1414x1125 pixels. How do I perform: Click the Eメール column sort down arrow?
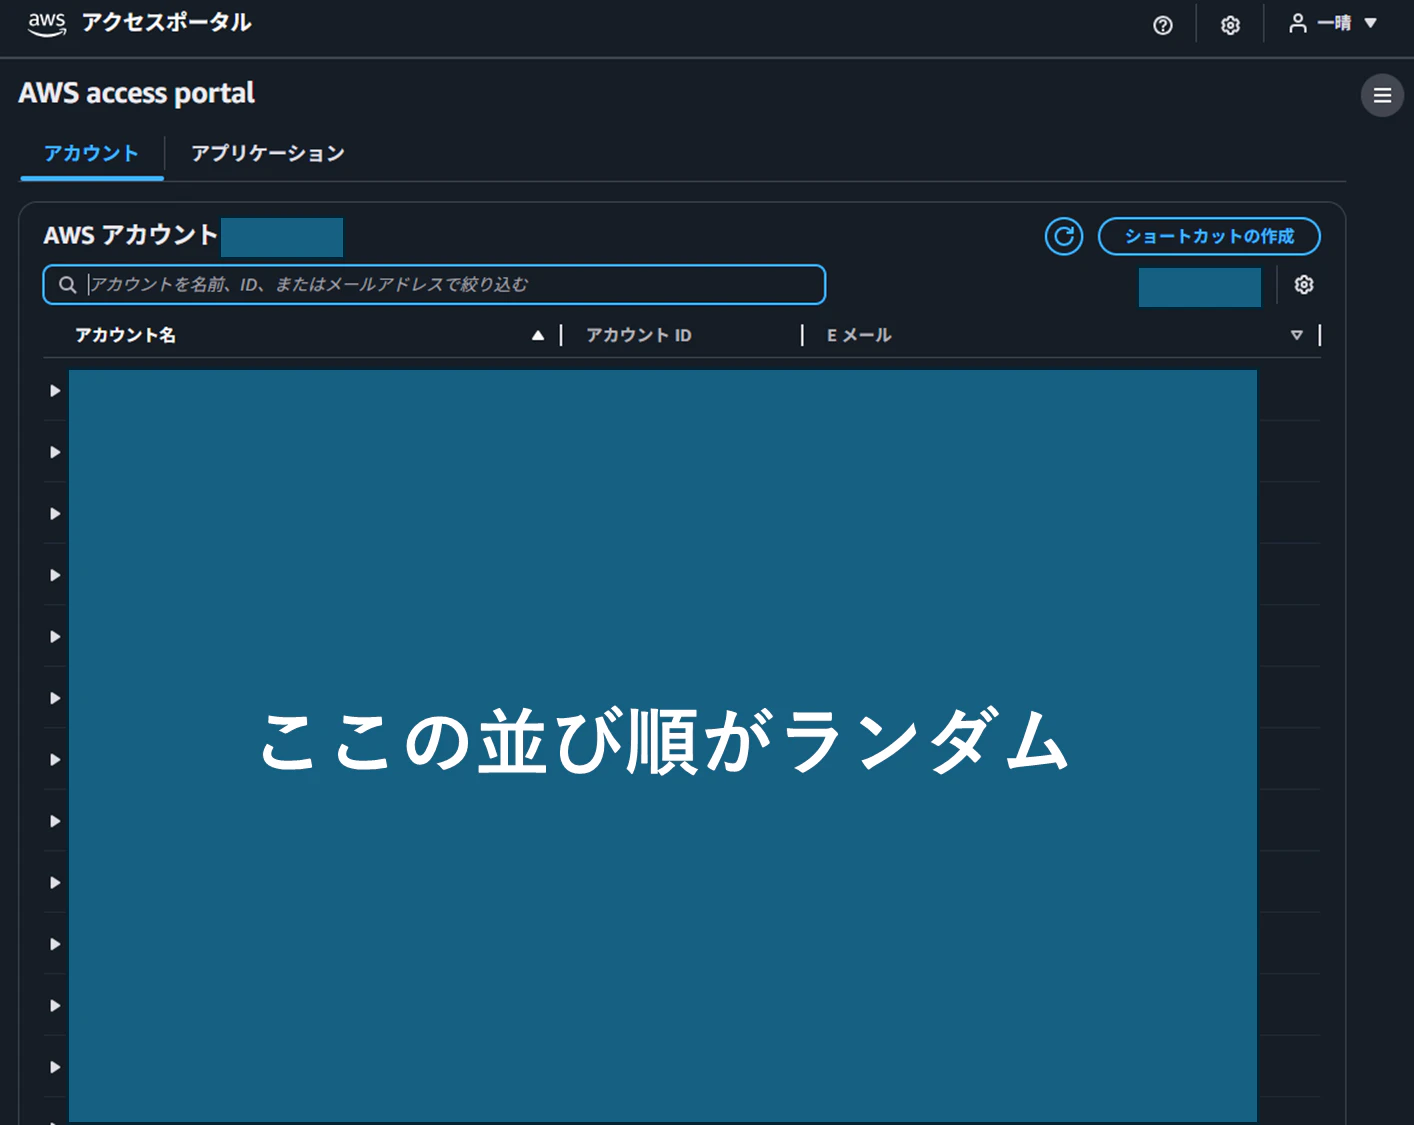(1297, 336)
